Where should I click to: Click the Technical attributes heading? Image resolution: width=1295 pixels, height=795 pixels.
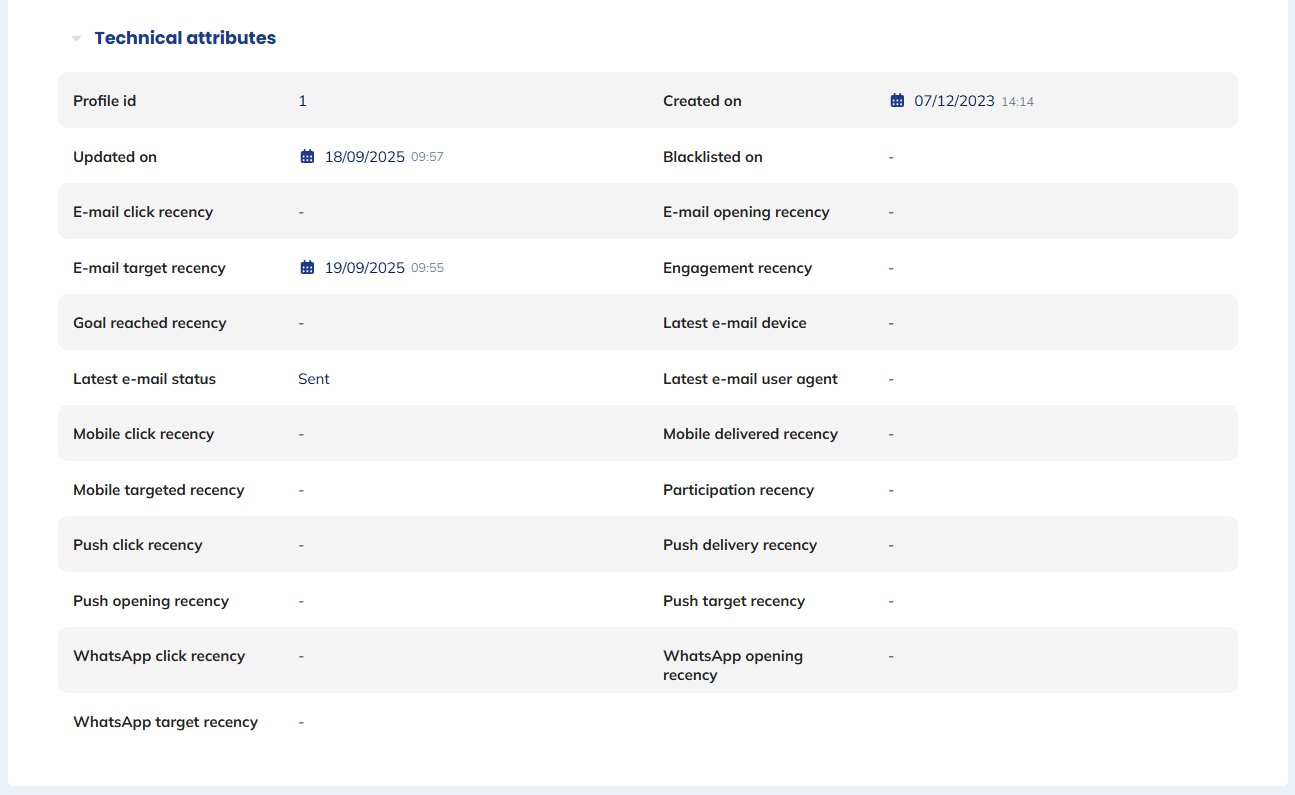point(185,38)
